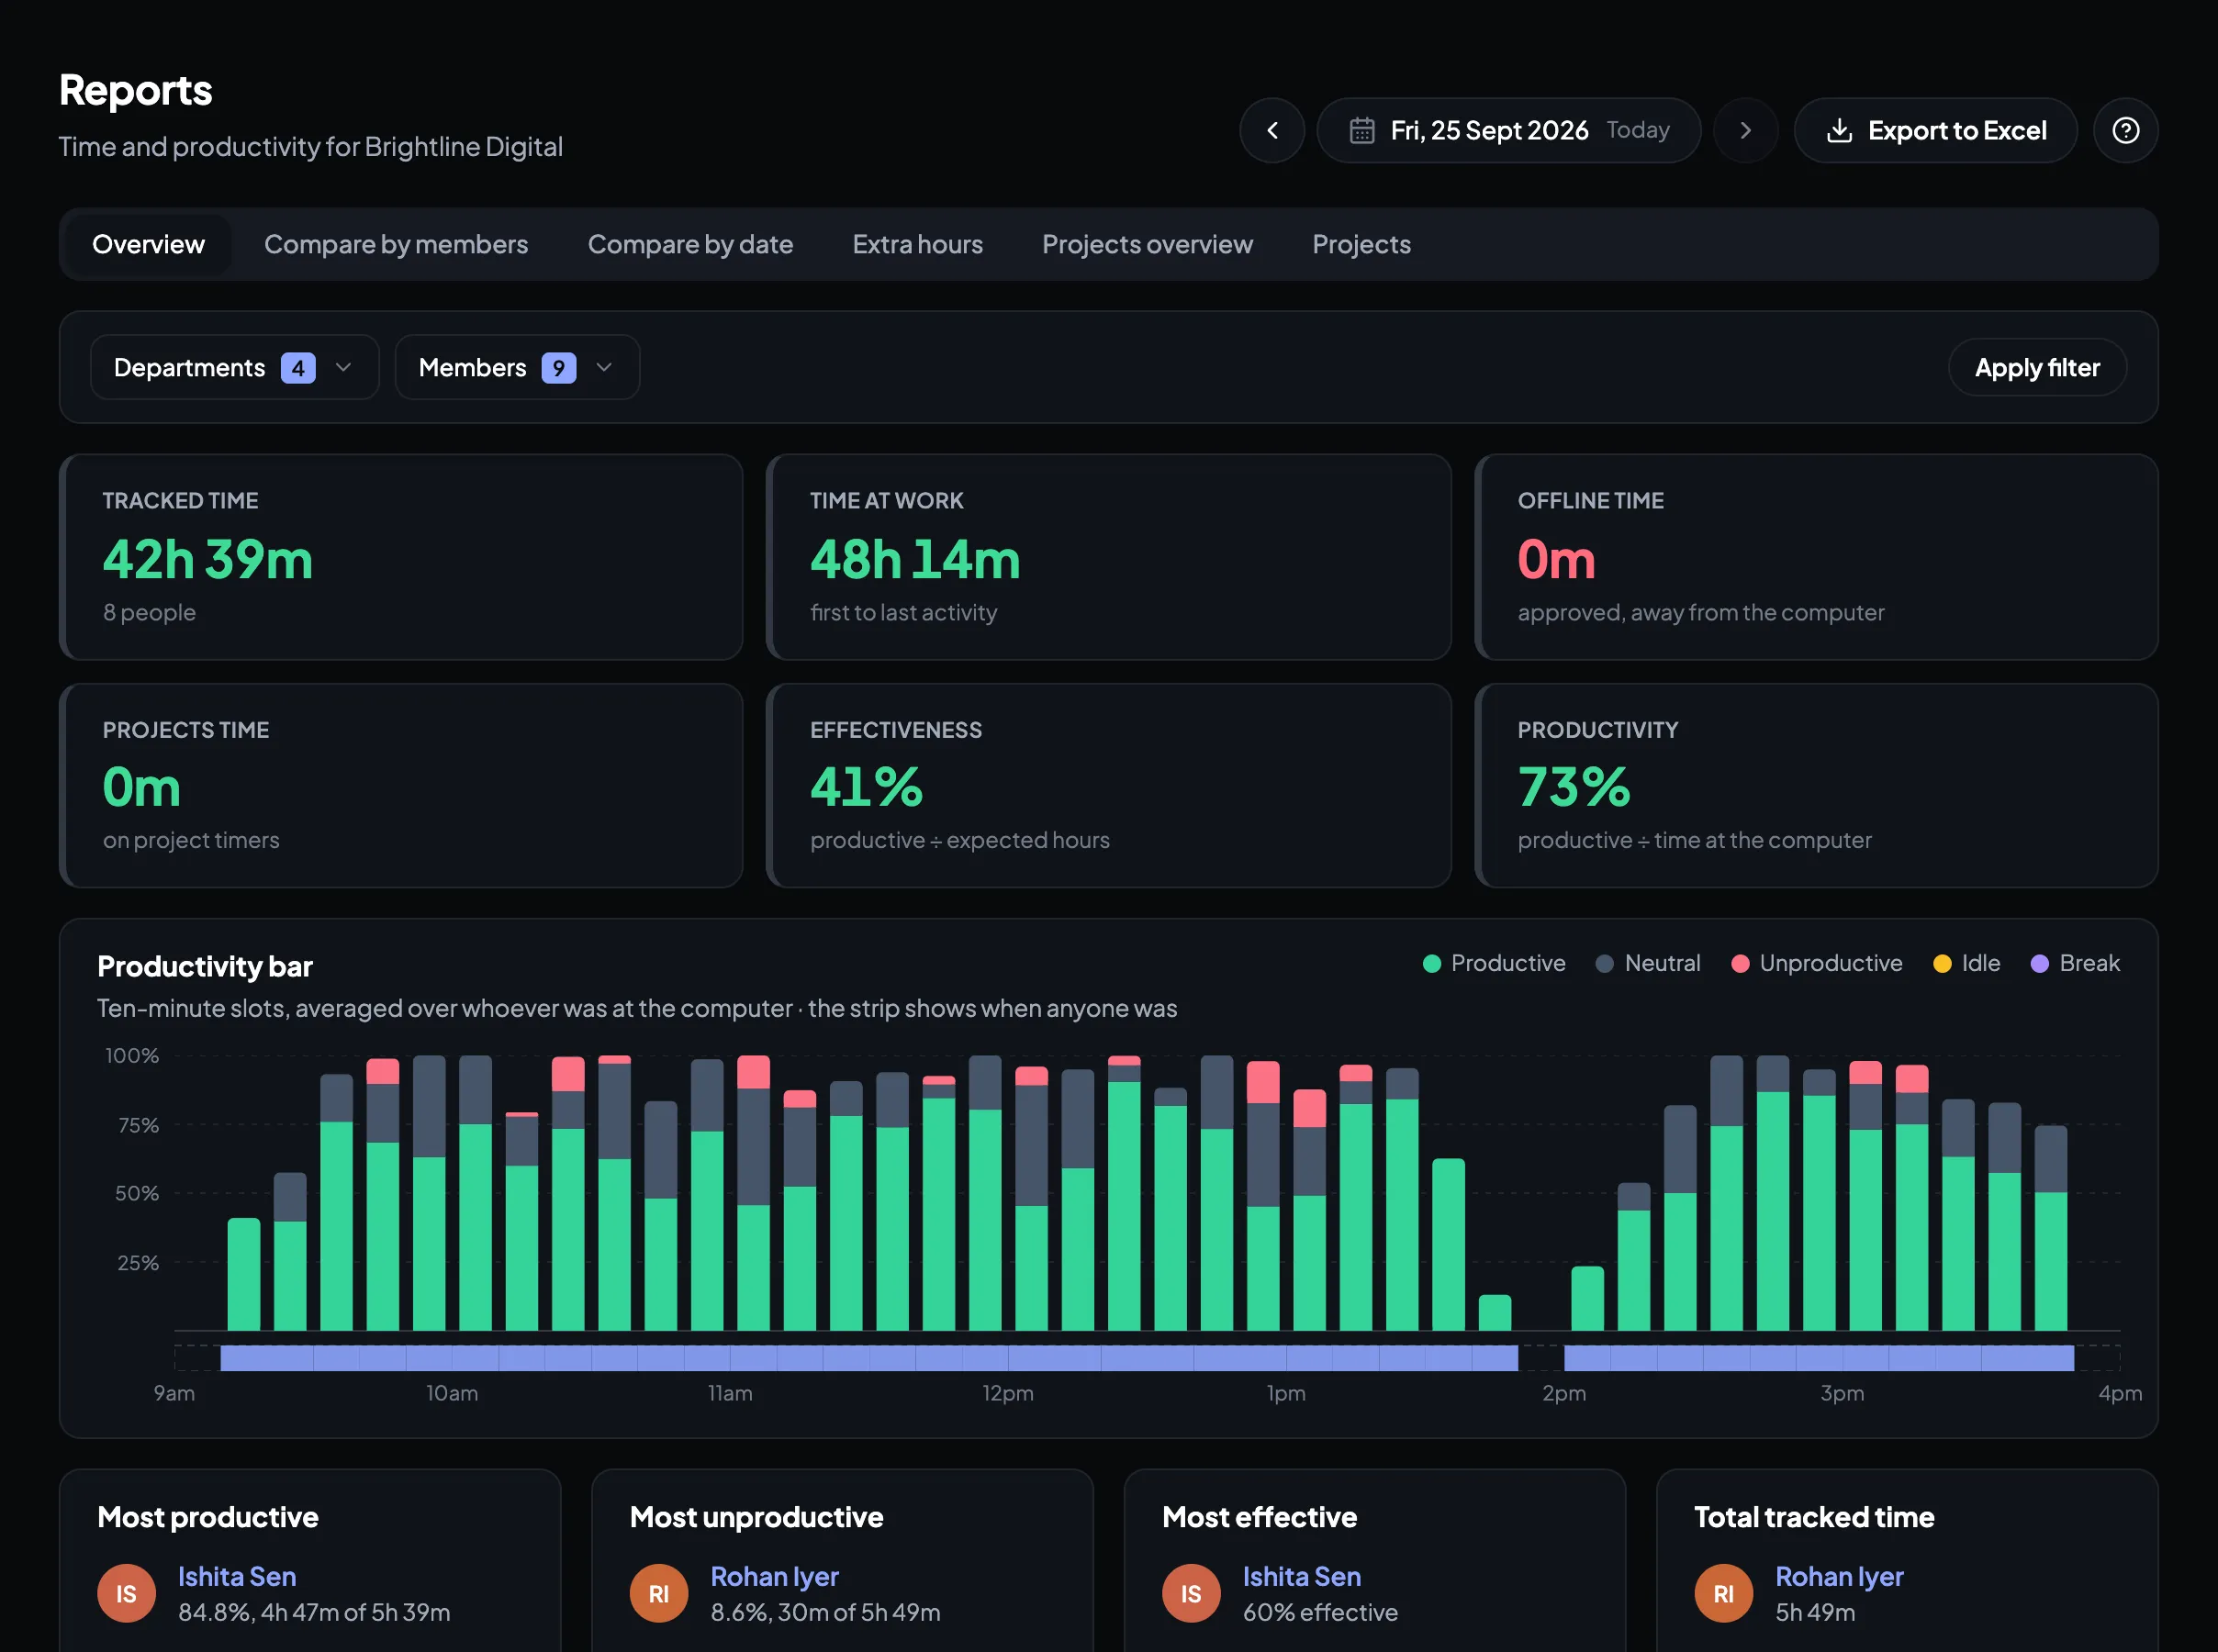Open Ishita Sen link under Most effective
The width and height of the screenshot is (2218, 1652).
1301,1576
